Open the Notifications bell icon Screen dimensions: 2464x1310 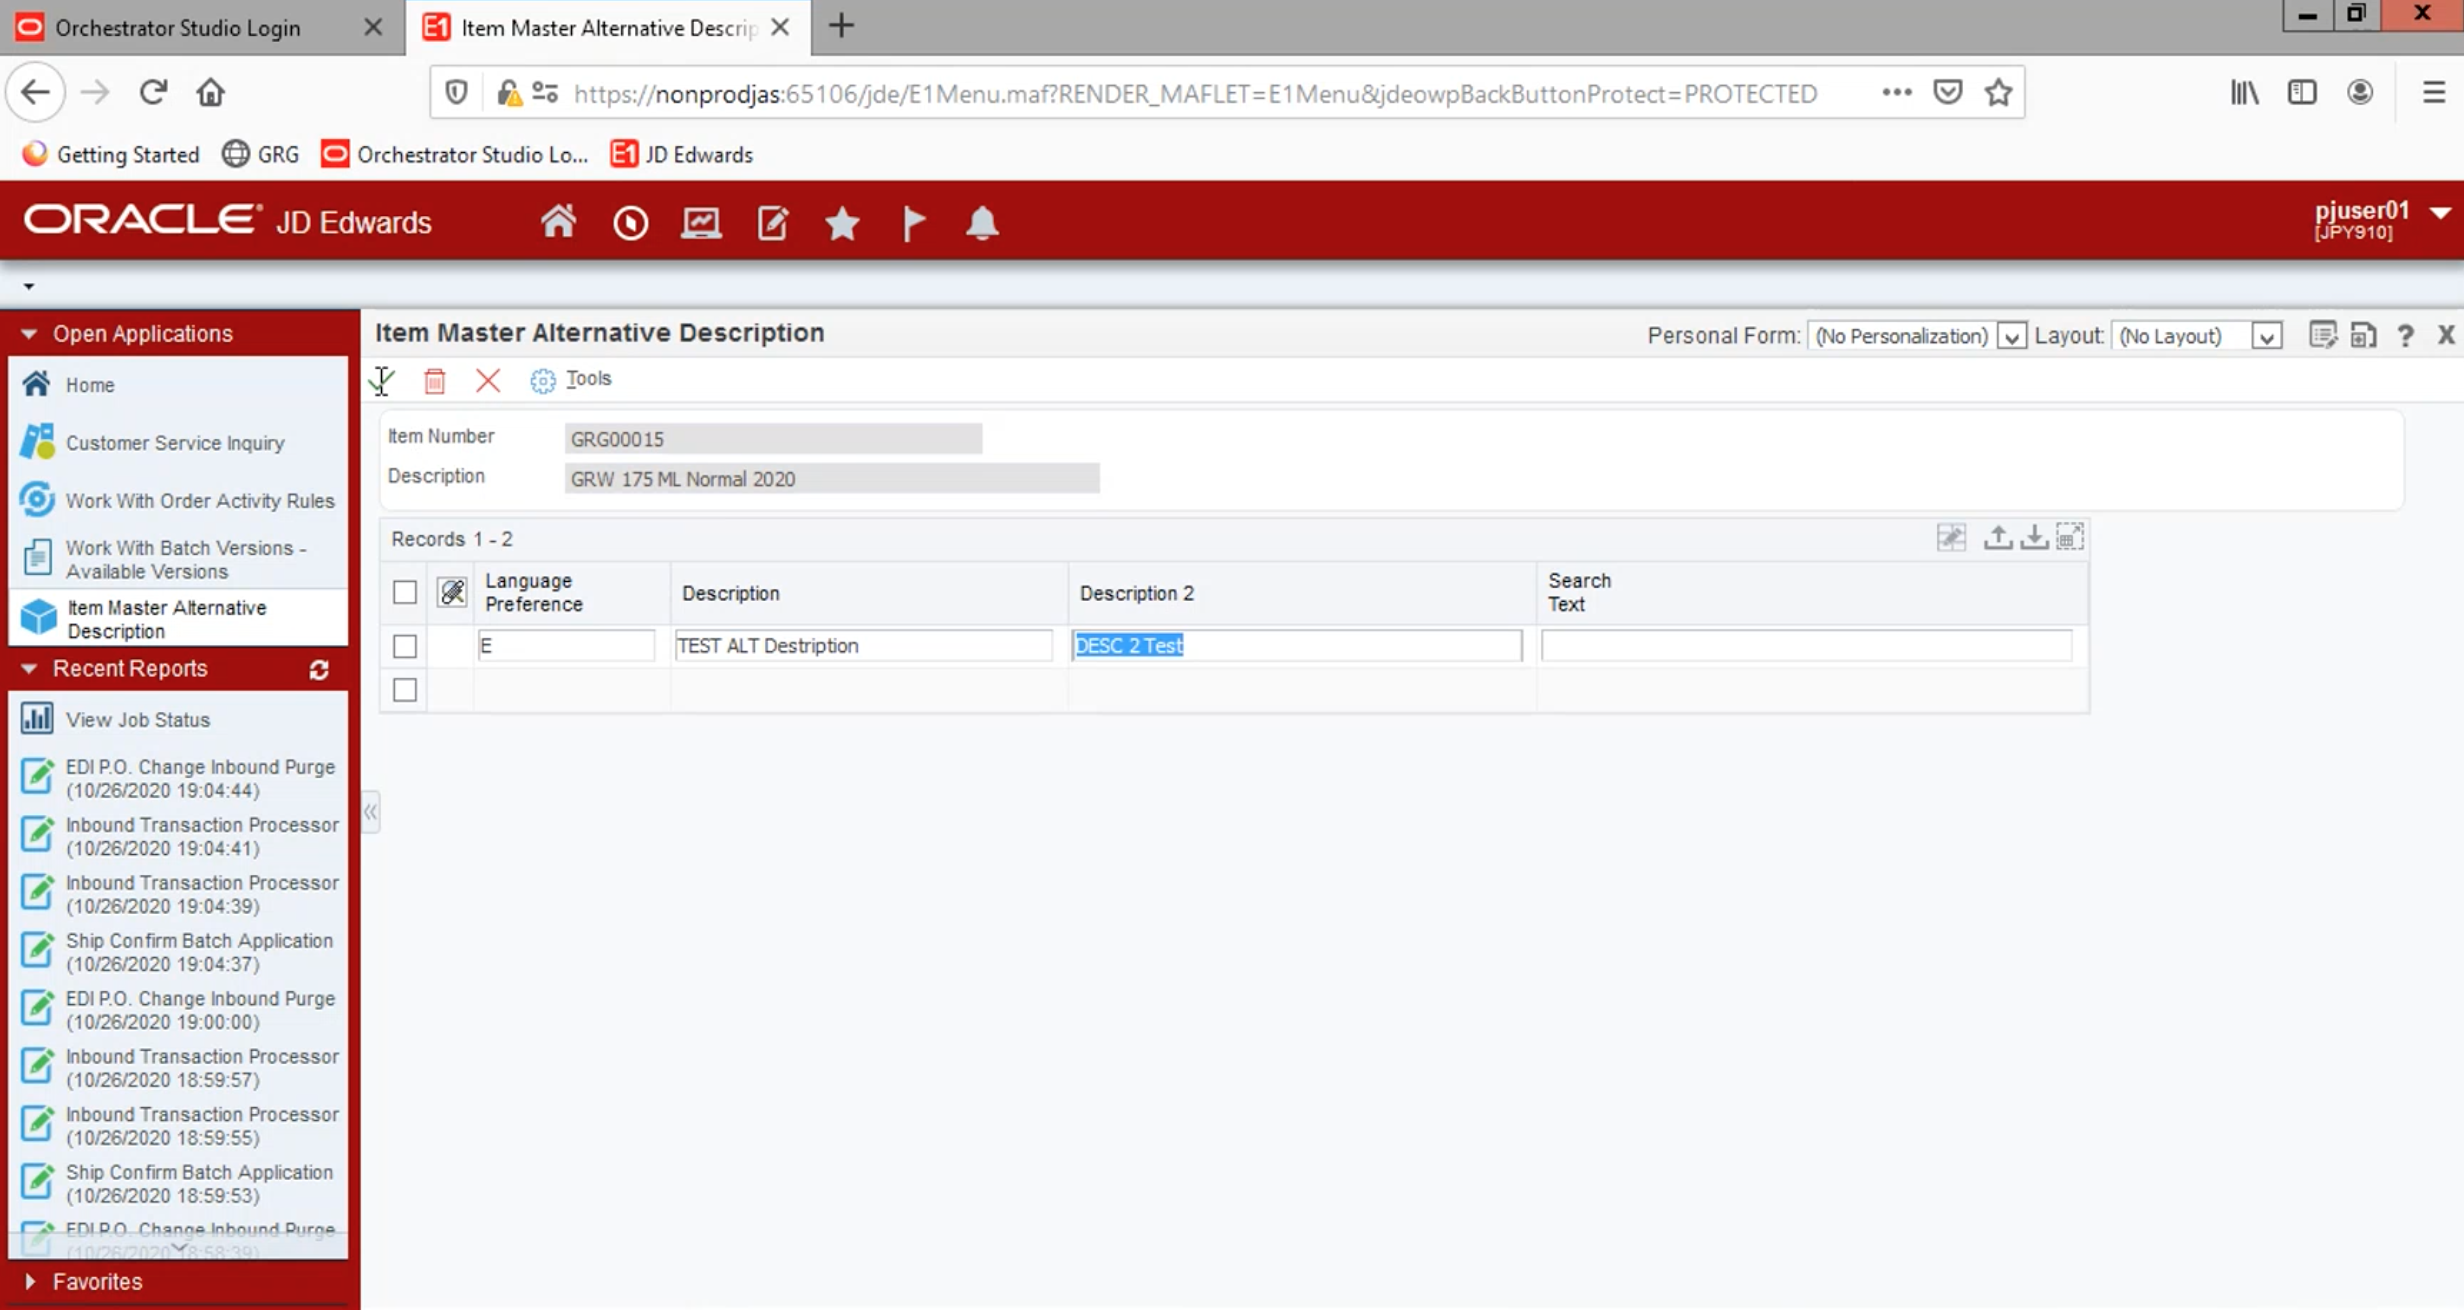click(981, 222)
